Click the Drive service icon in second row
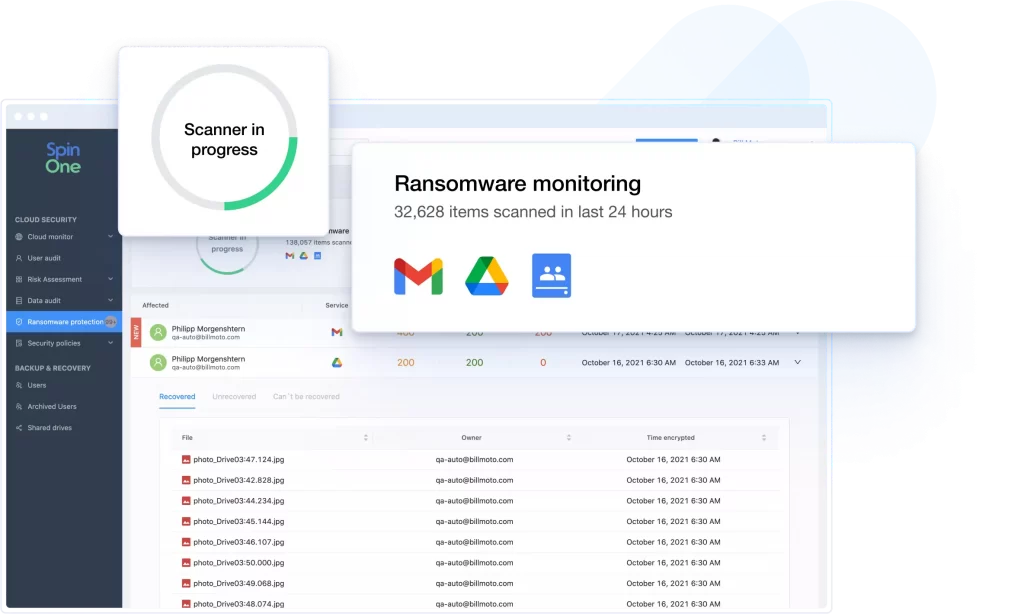The image size is (1024, 614). point(336,363)
